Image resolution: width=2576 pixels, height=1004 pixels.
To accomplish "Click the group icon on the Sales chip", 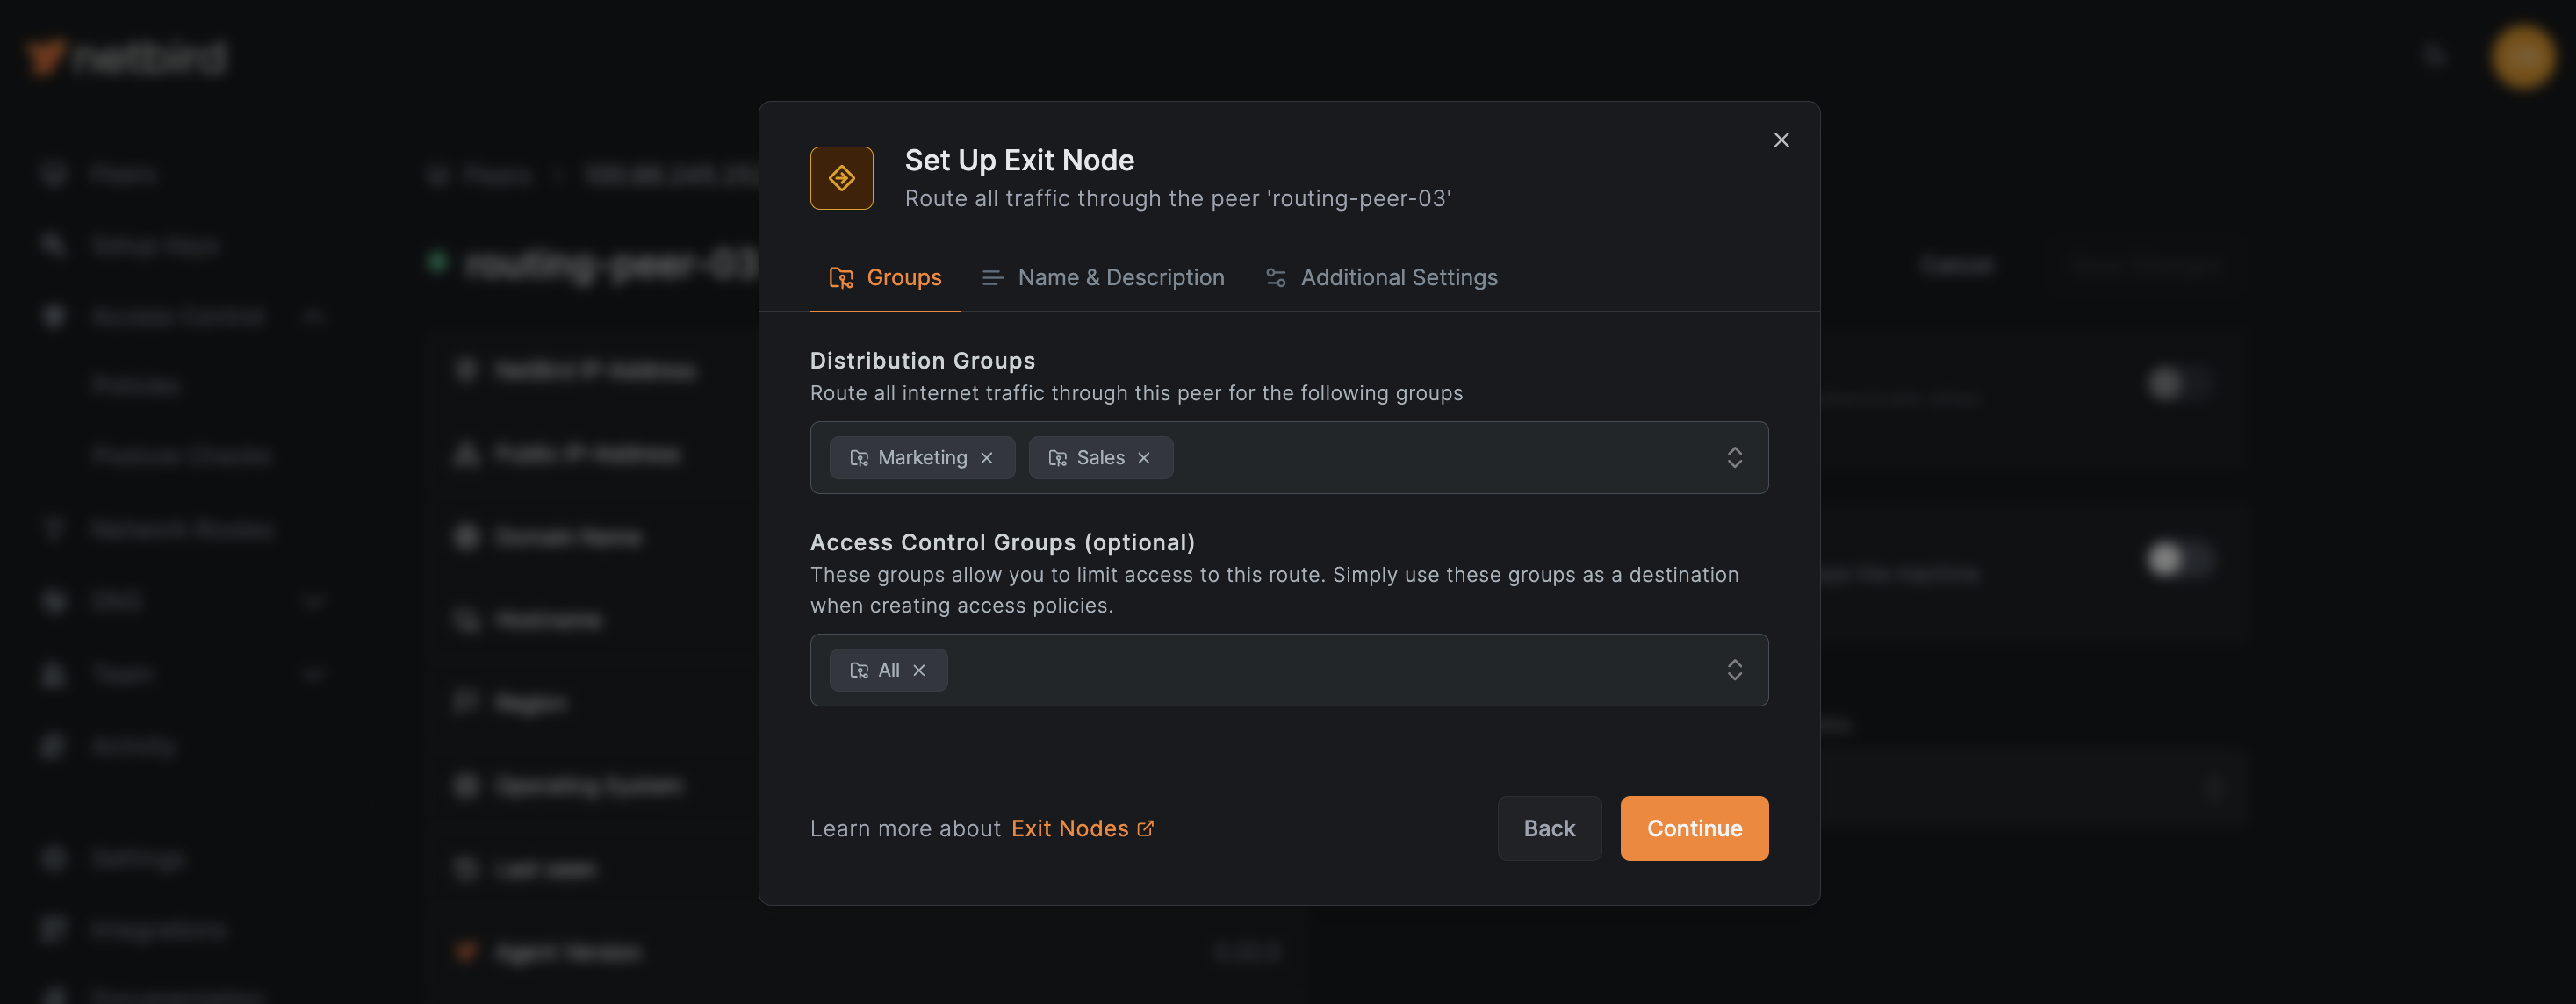I will [1057, 457].
